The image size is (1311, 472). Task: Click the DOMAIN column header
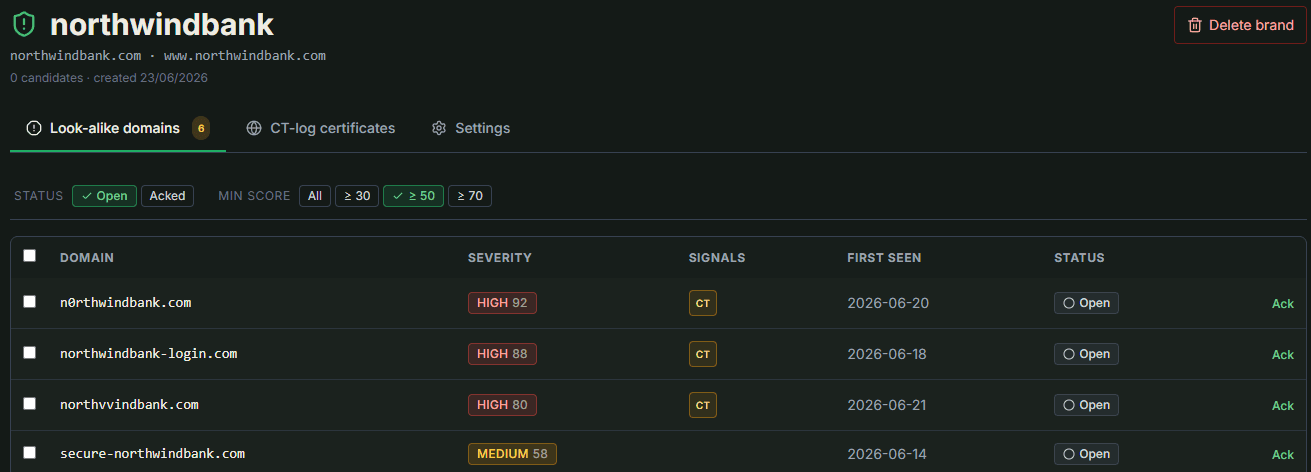tap(87, 257)
